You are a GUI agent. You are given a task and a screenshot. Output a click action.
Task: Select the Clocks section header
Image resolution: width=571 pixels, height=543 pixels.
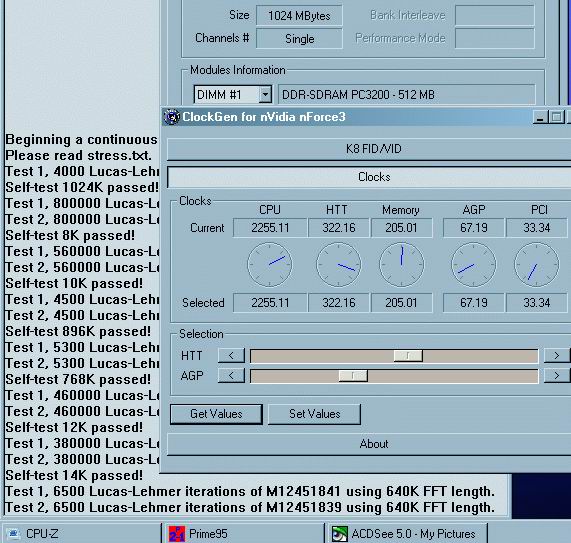(369, 177)
